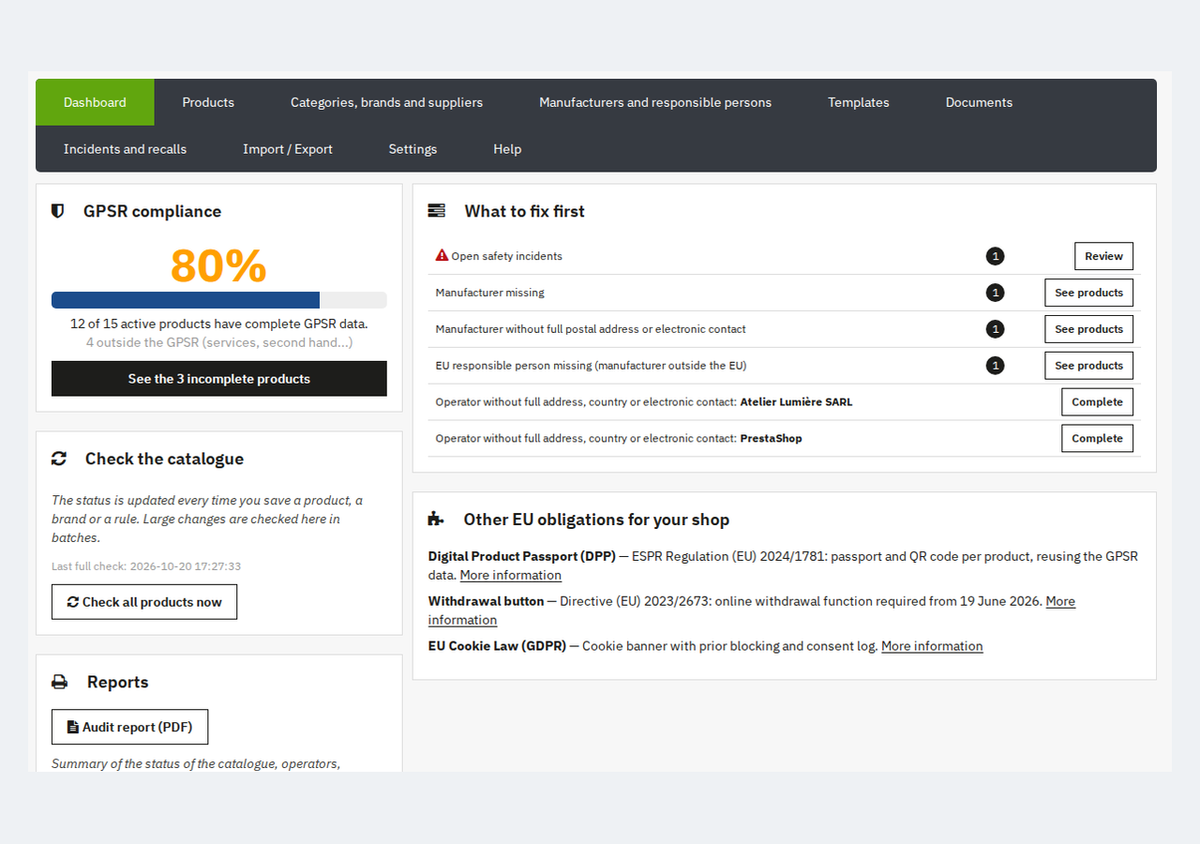Click 'What to fix first' heading

click(x=524, y=211)
